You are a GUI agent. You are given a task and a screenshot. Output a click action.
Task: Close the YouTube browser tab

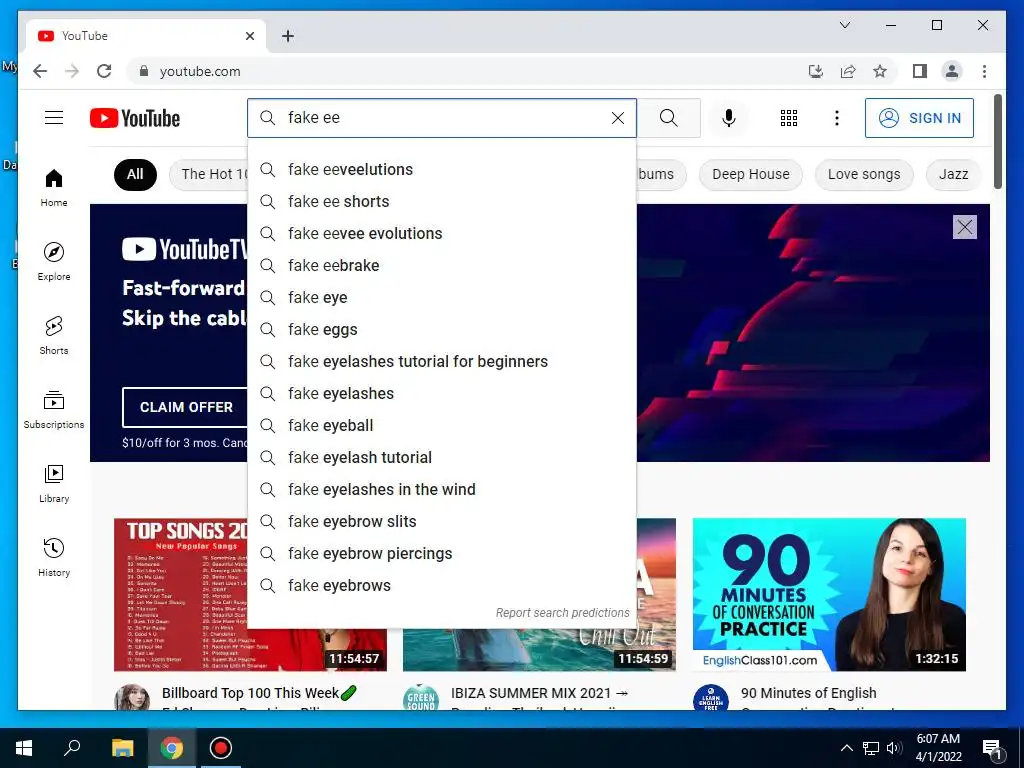249,36
